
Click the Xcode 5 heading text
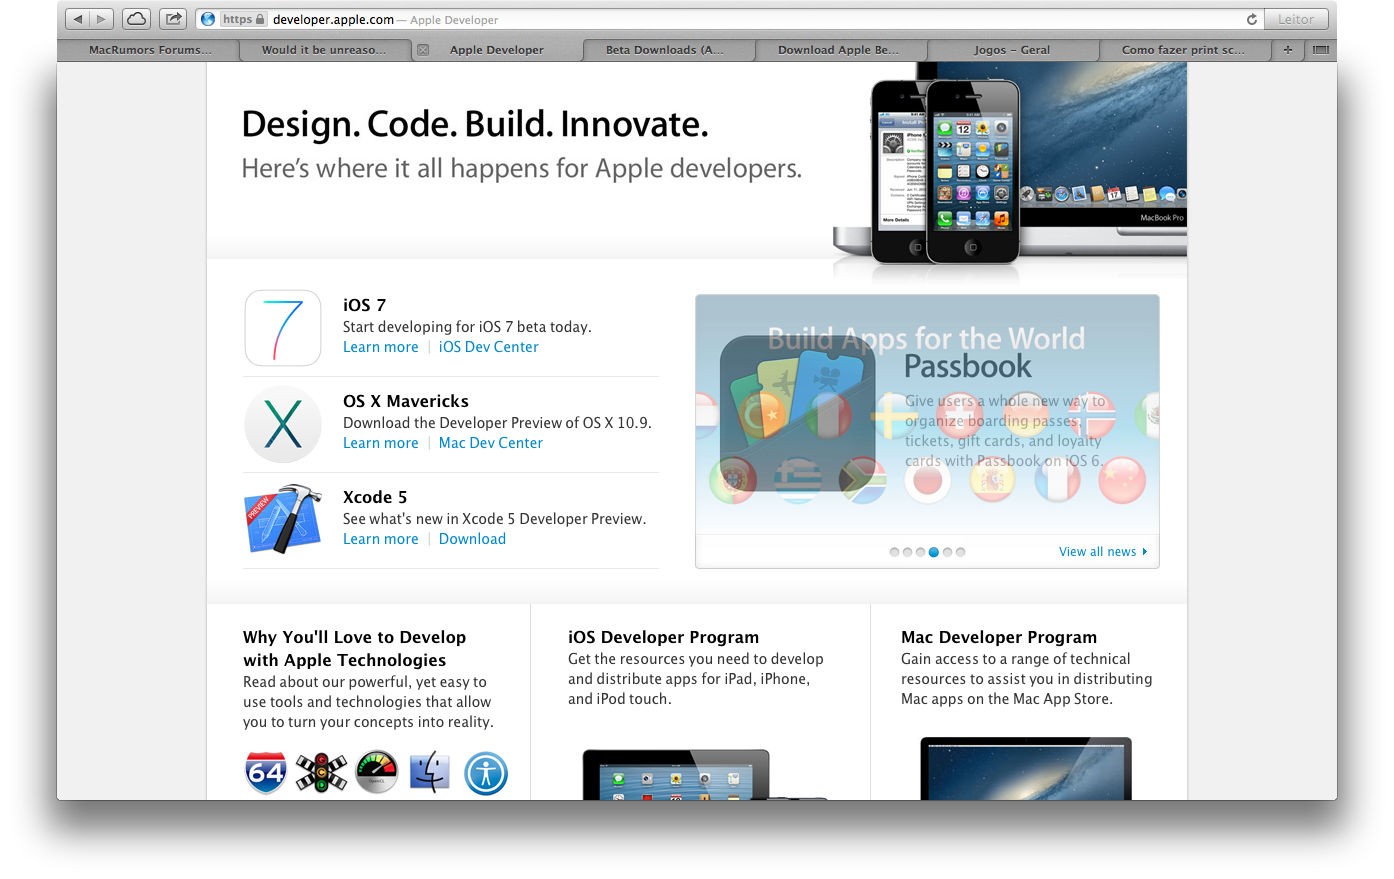375,497
